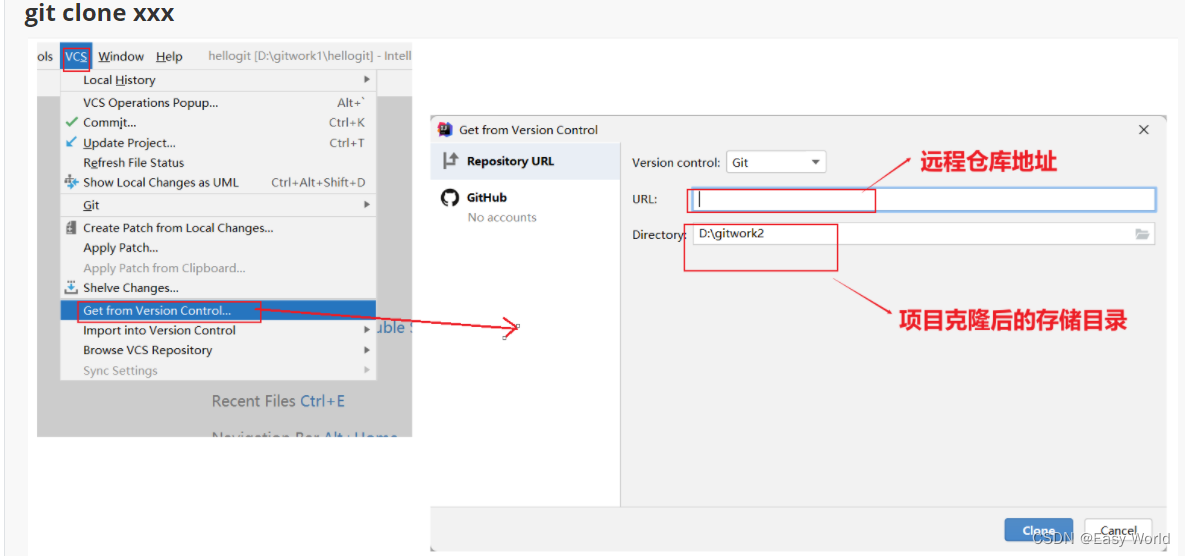Image resolution: width=1185 pixels, height=556 pixels.
Task: Click the blue Update Project arrow icon
Action: pos(72,142)
